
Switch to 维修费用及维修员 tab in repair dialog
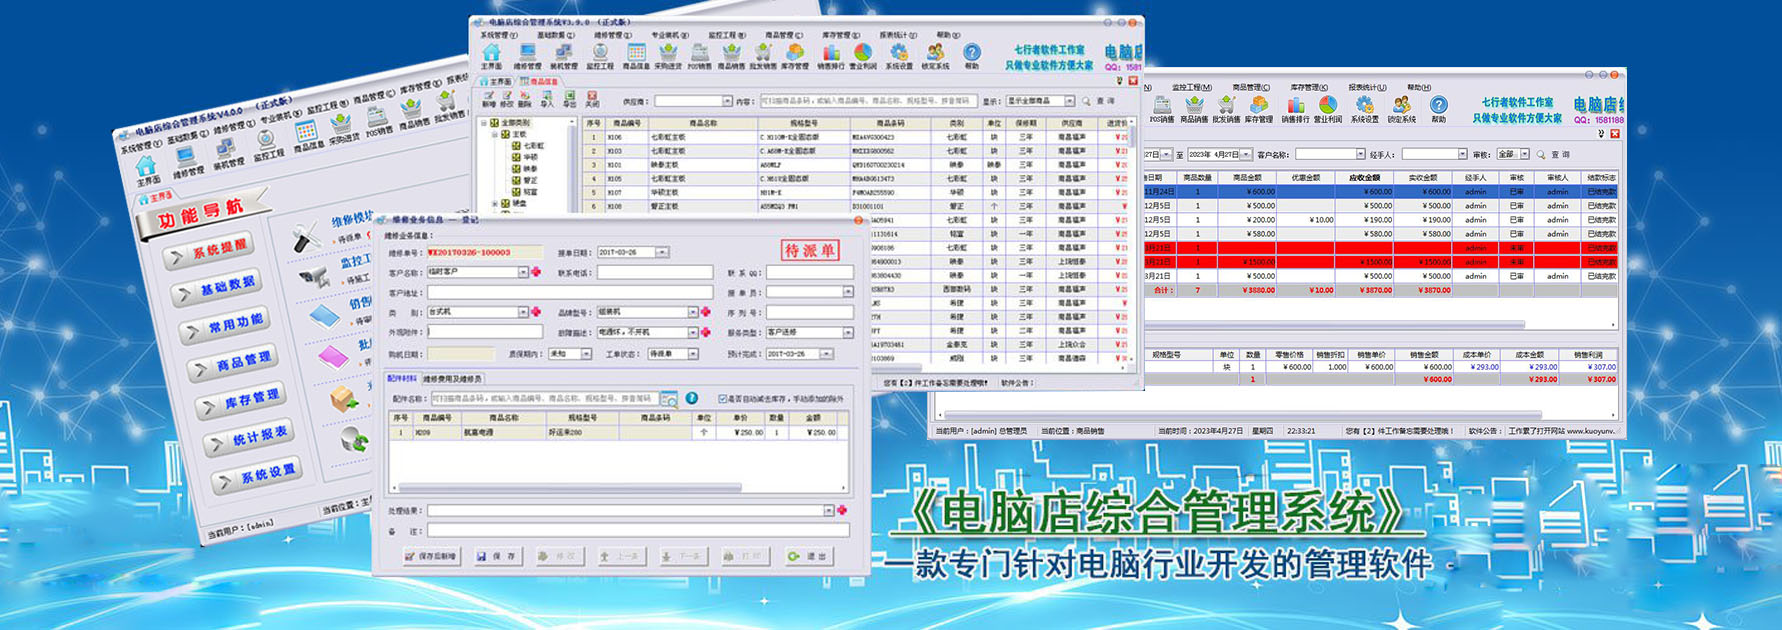pyautogui.click(x=453, y=379)
